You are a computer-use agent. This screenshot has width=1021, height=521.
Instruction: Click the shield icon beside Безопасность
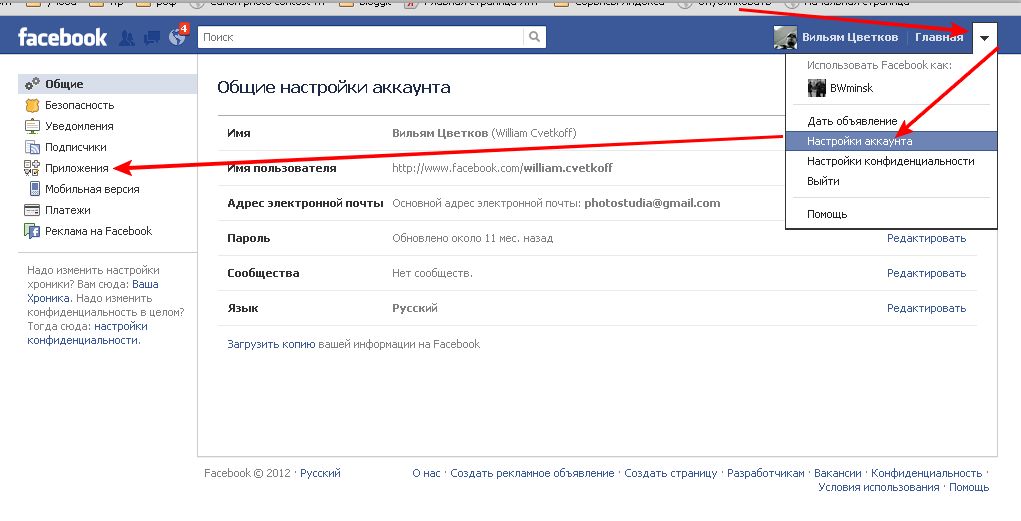[32, 105]
